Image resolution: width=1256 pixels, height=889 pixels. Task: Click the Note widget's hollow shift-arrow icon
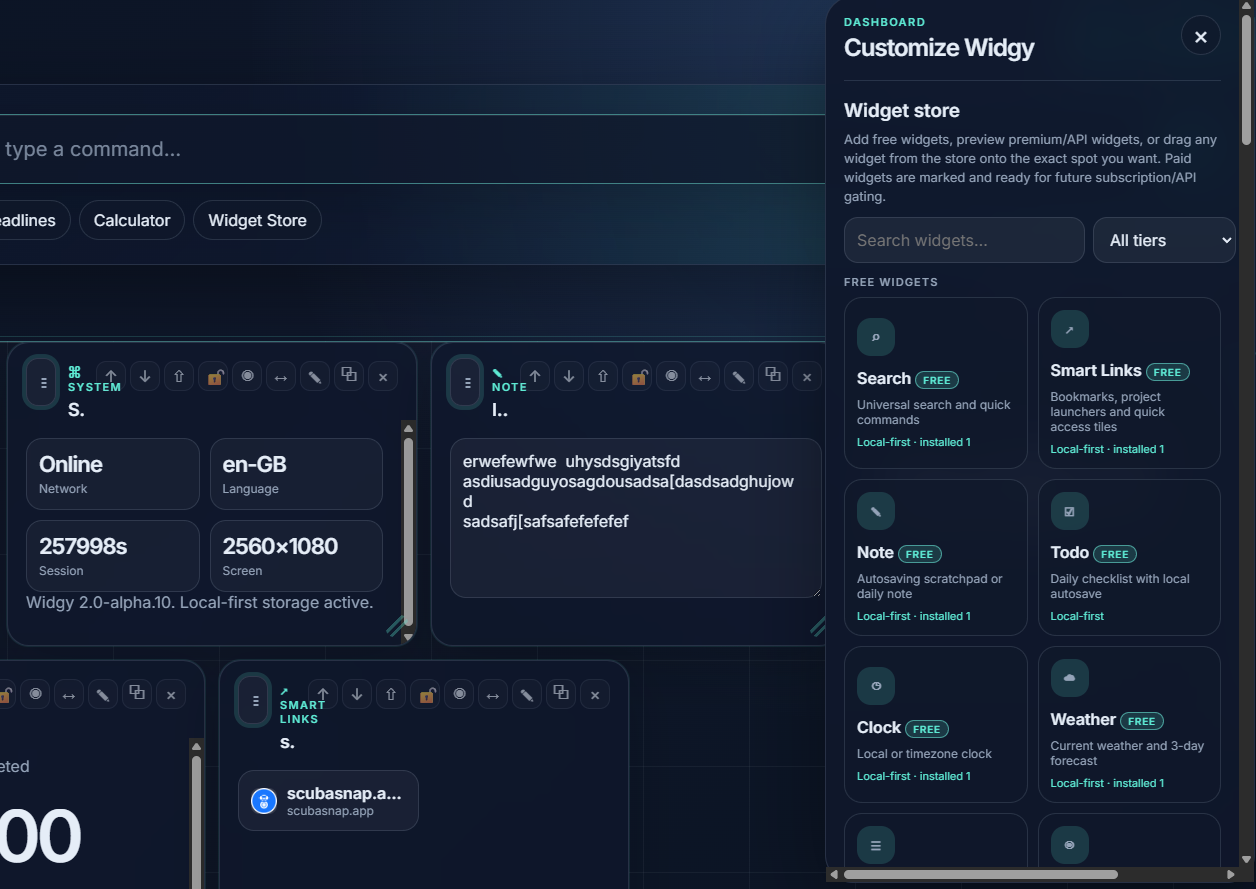coord(603,376)
